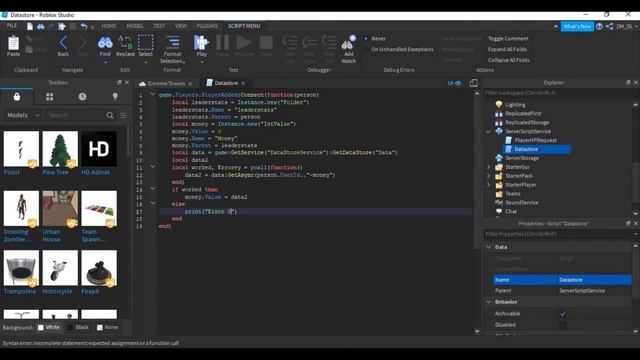This screenshot has width=640, height=360.
Task: Open the Toolbox Recent clock icon
Action: (82, 97)
